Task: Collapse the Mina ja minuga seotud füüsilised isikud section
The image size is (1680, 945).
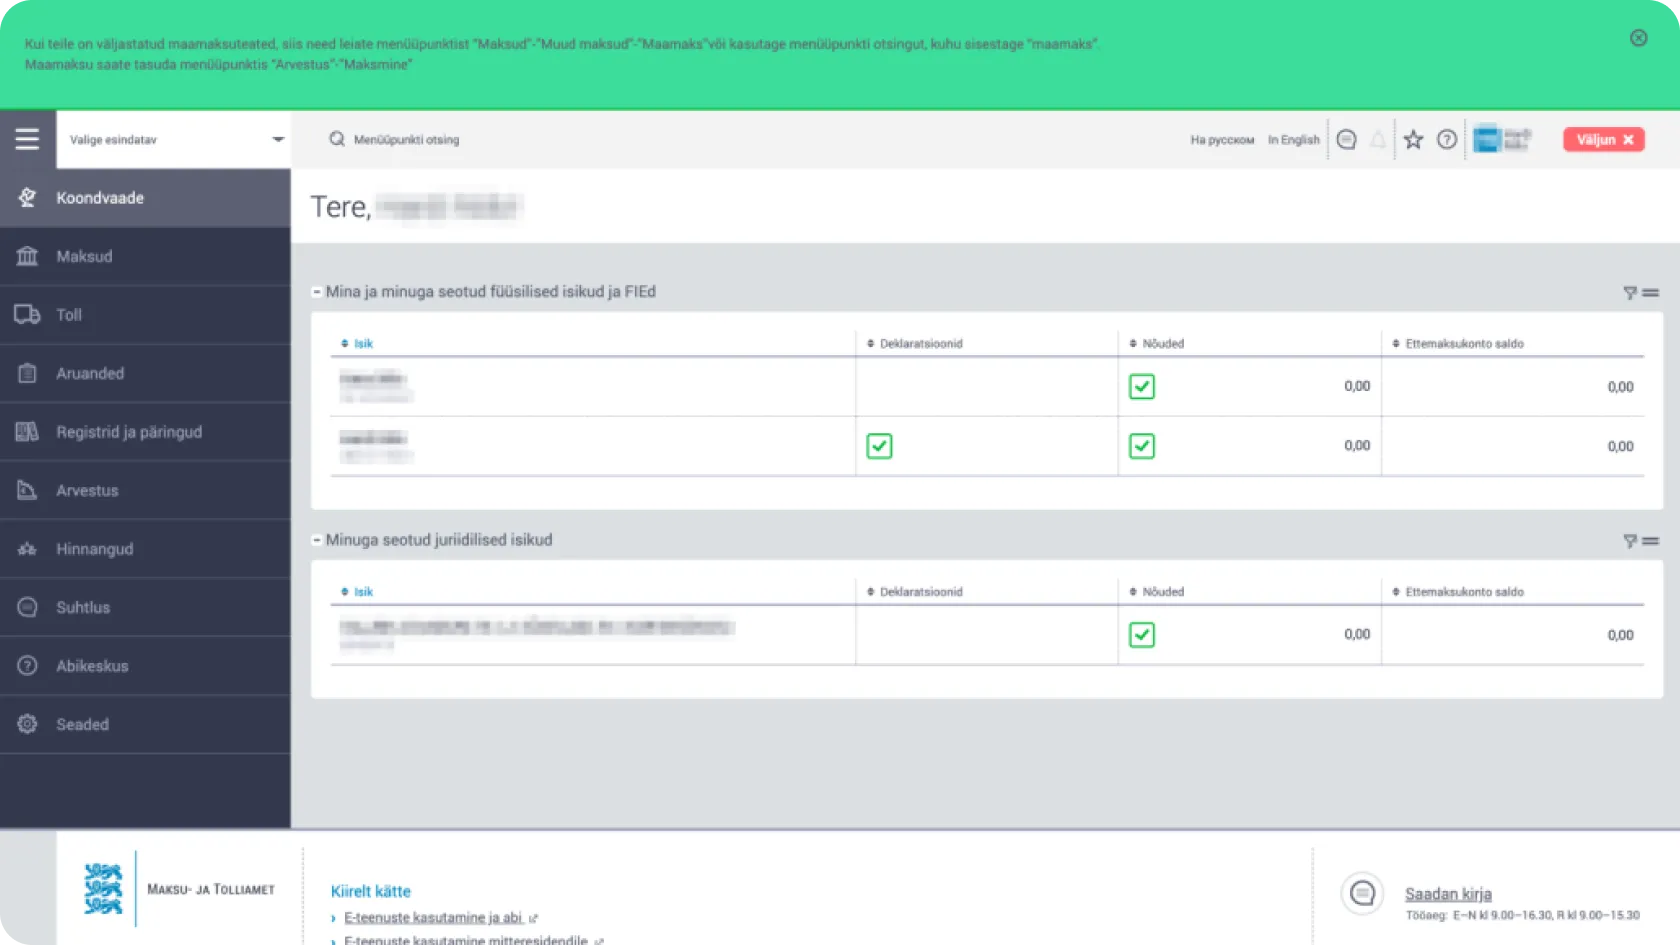Action: pyautogui.click(x=317, y=292)
